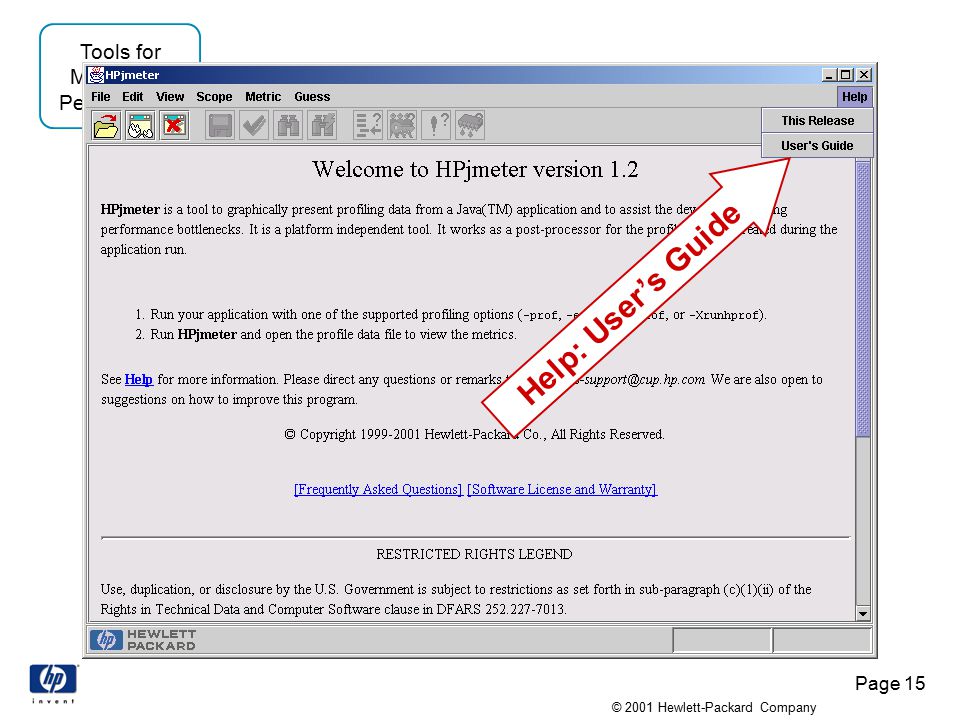Image resolution: width=960 pixels, height=720 pixels.
Task: Open the Frequently Asked Questions link
Action: coord(378,489)
